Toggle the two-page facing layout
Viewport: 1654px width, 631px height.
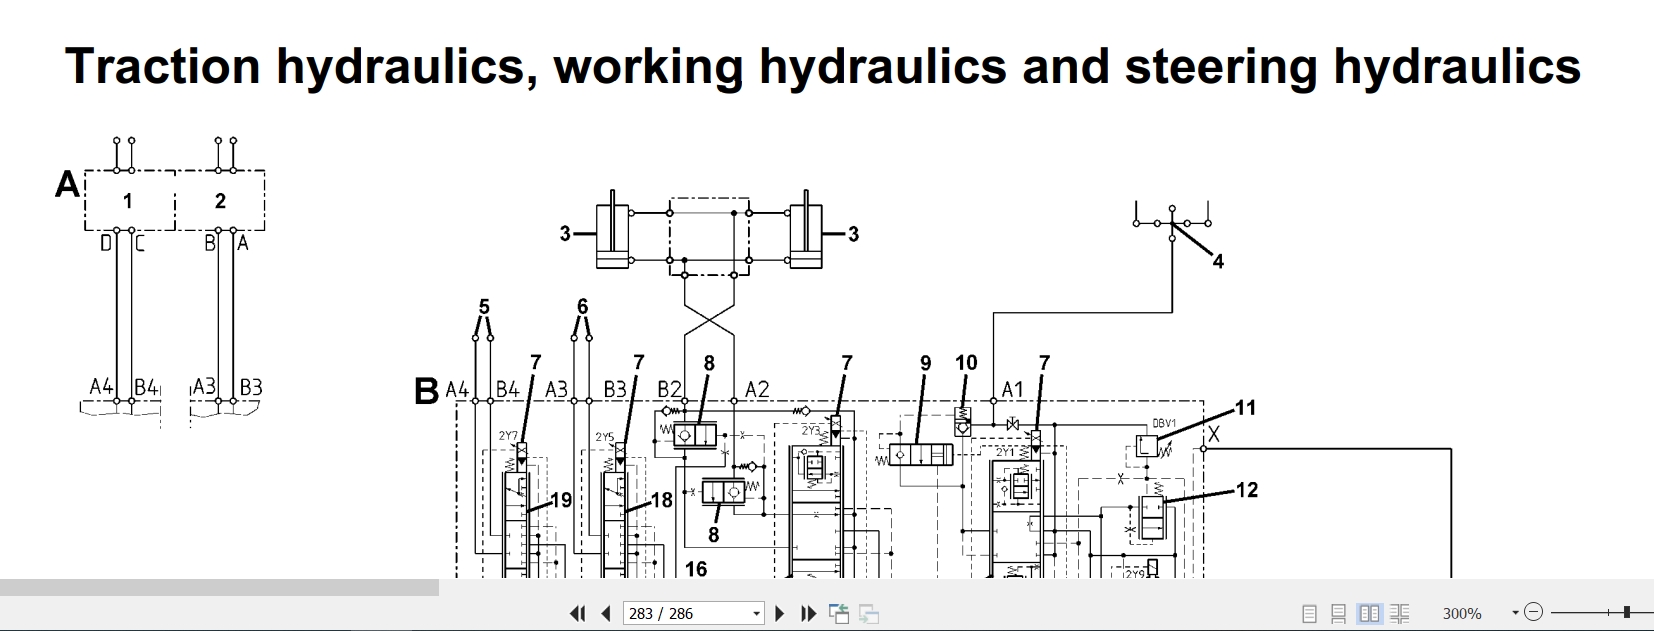pos(1370,613)
